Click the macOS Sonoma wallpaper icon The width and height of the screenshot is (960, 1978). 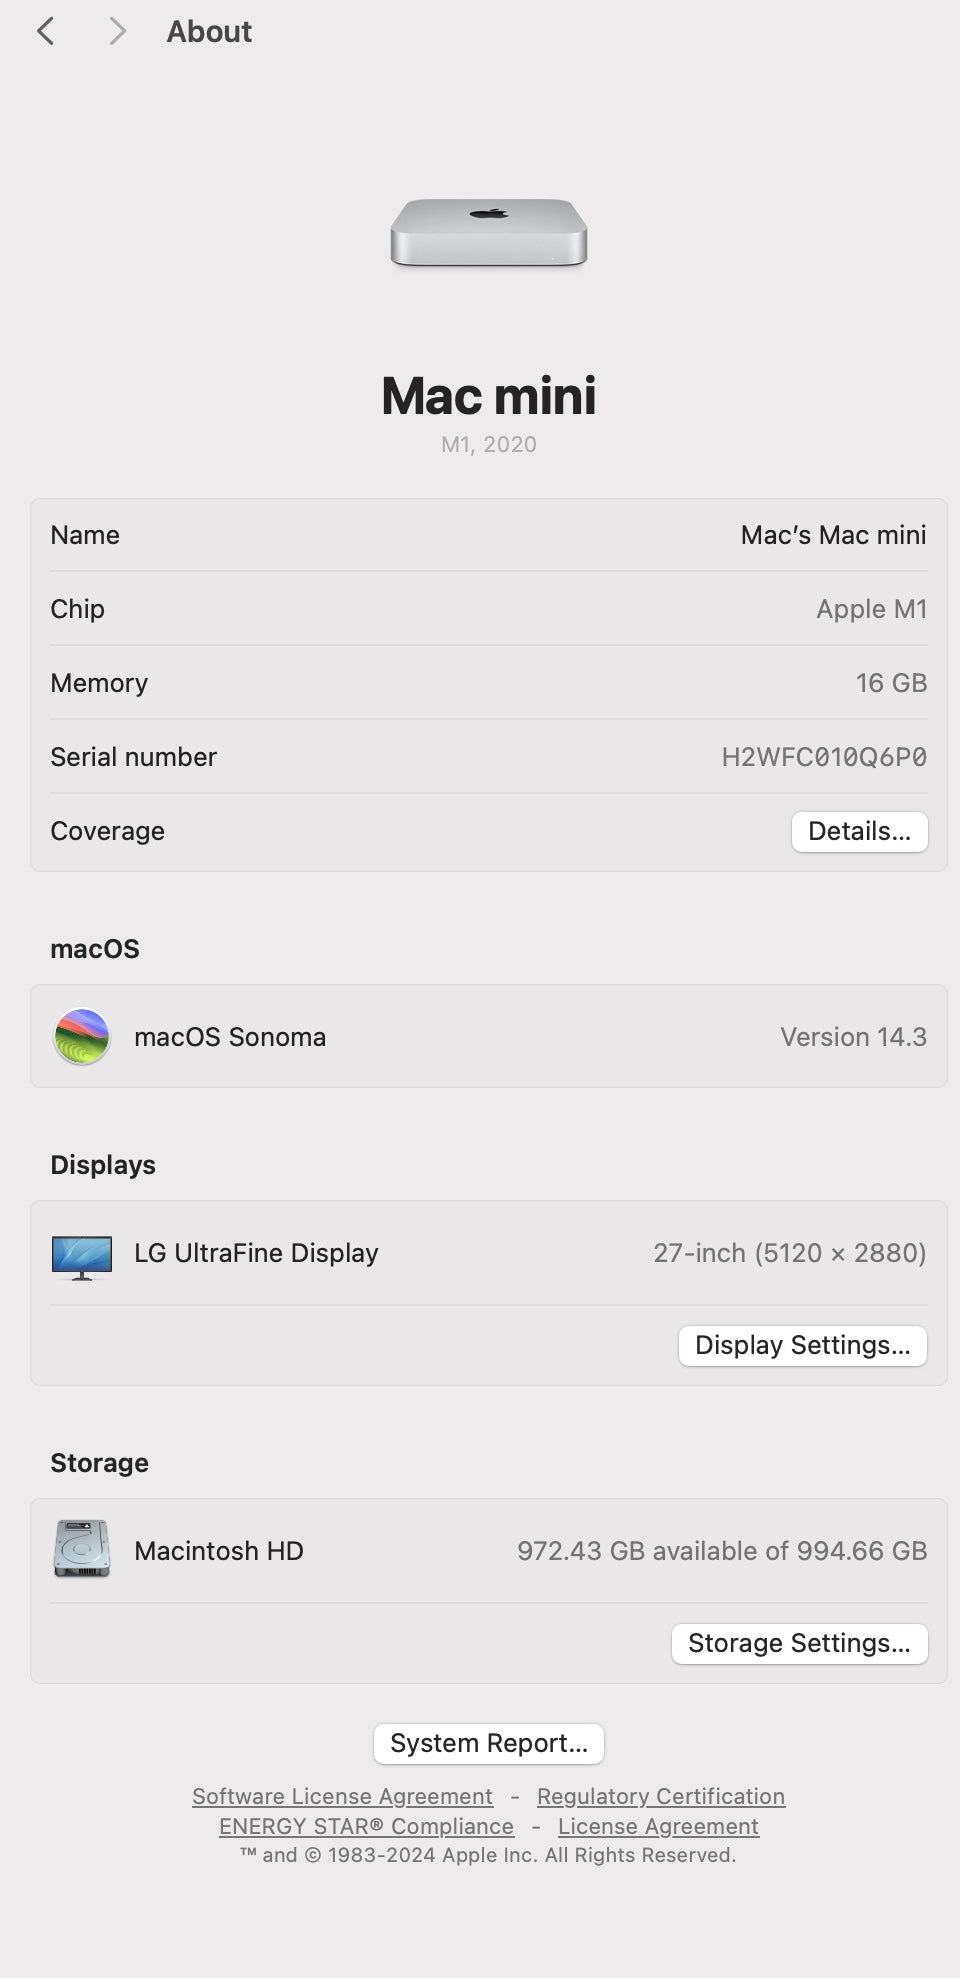tap(82, 1036)
